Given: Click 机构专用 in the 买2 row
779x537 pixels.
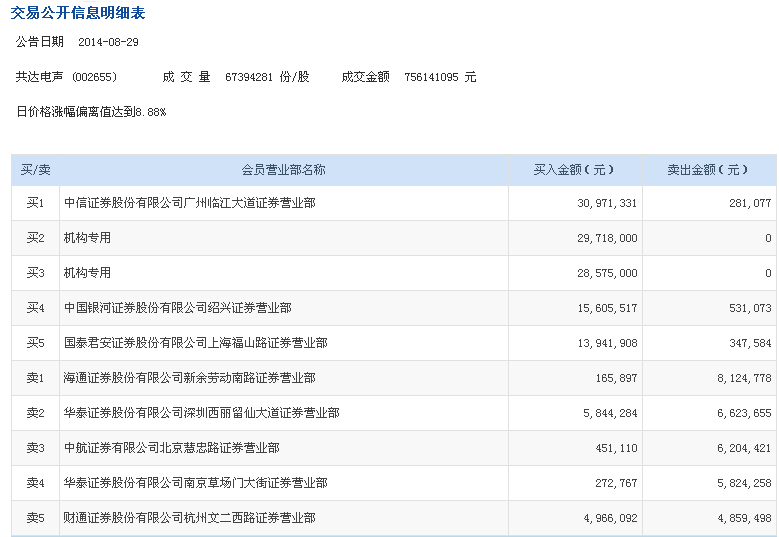Looking at the screenshot, I should [87, 238].
